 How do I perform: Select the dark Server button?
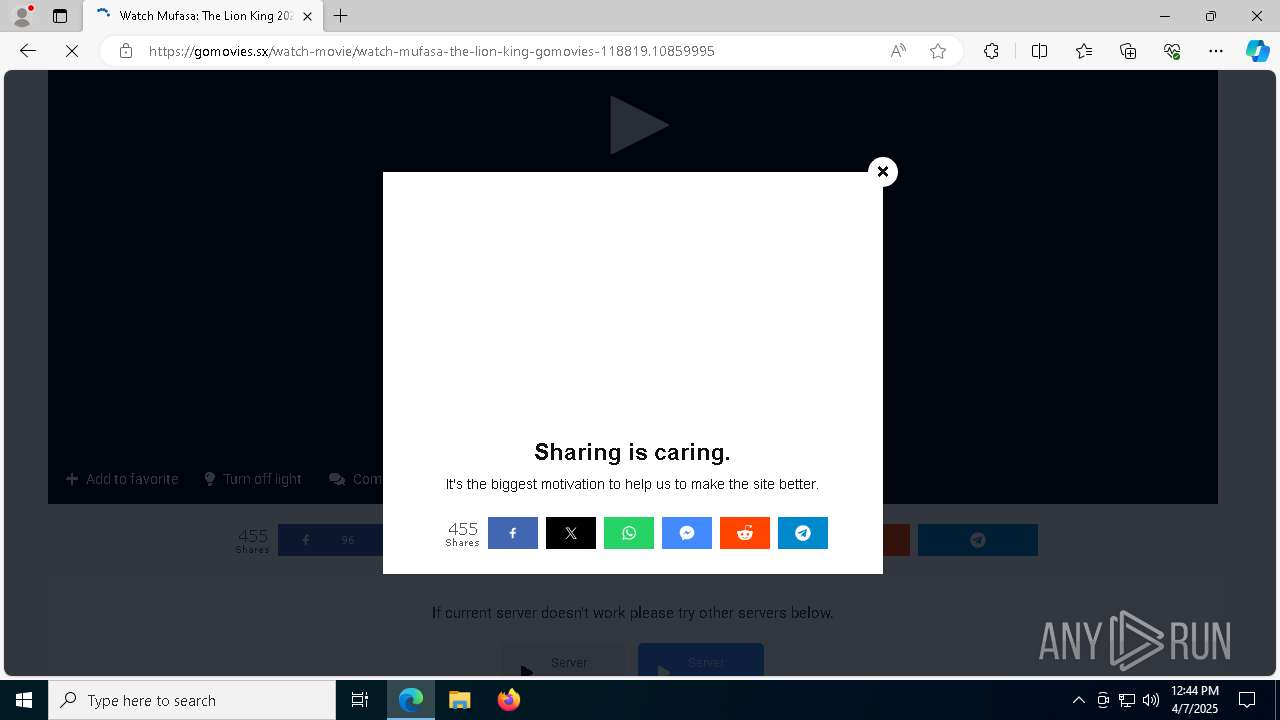tap(563, 661)
